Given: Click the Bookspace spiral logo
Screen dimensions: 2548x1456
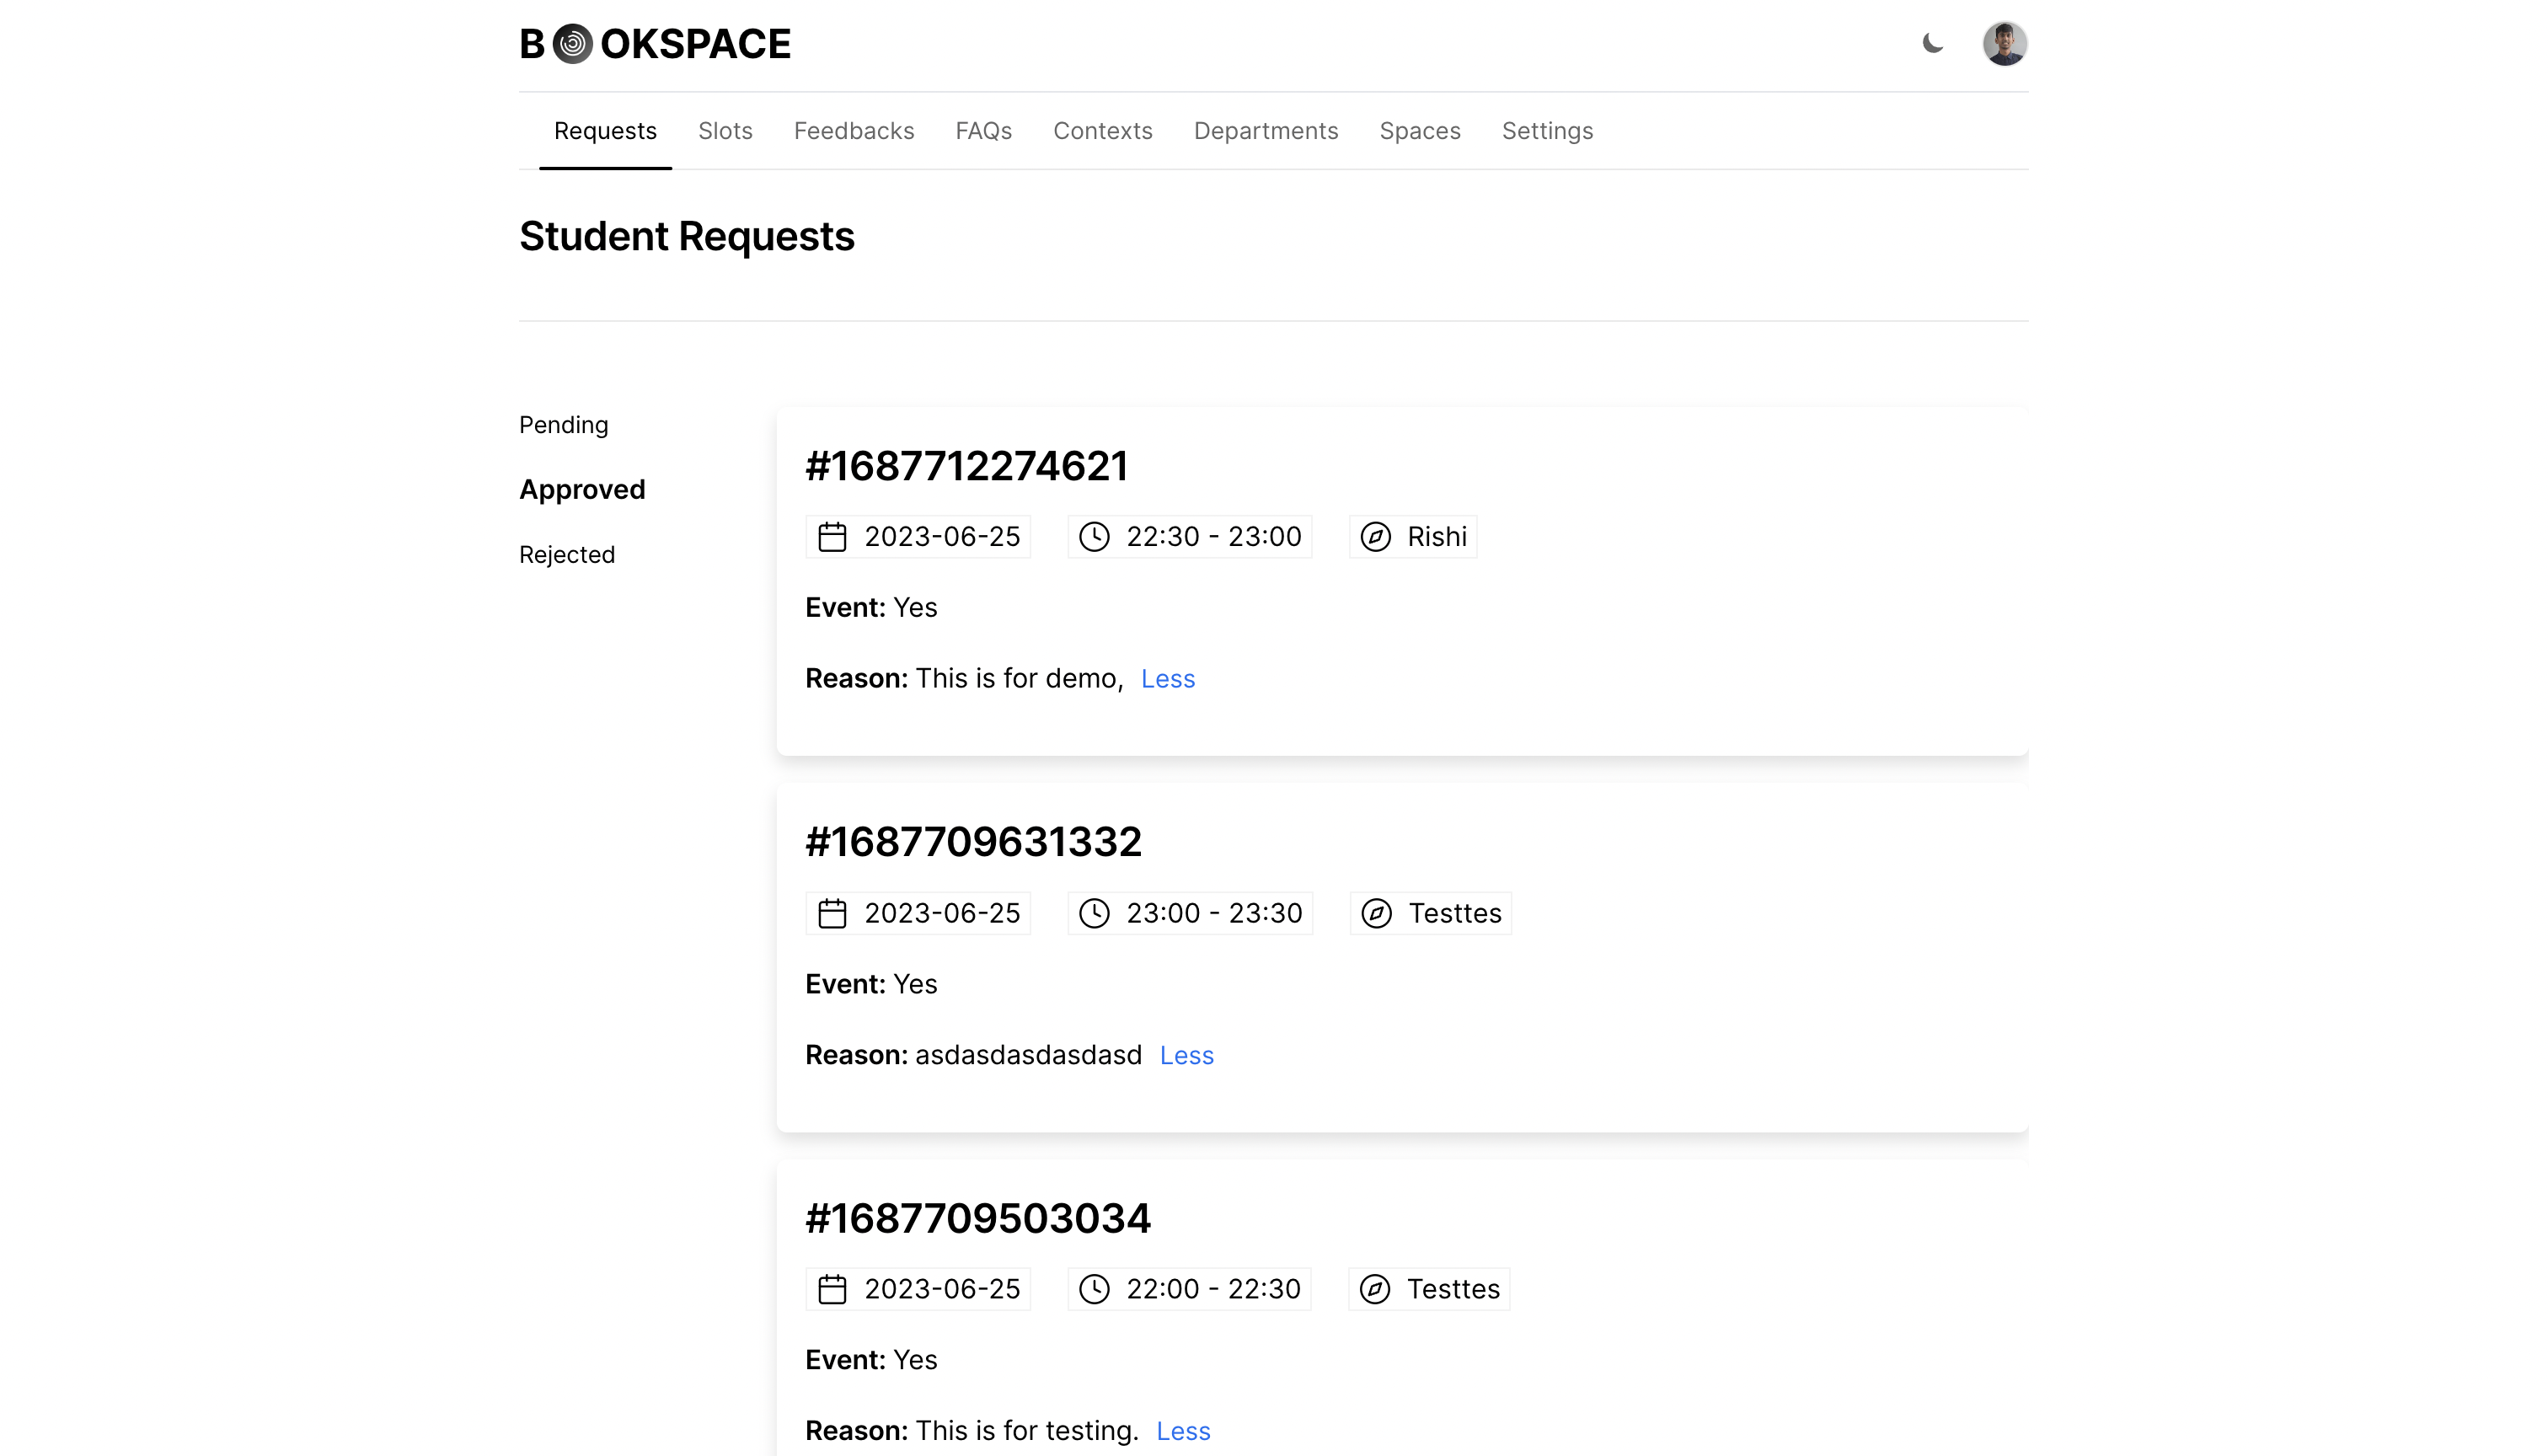Looking at the screenshot, I should 572,44.
